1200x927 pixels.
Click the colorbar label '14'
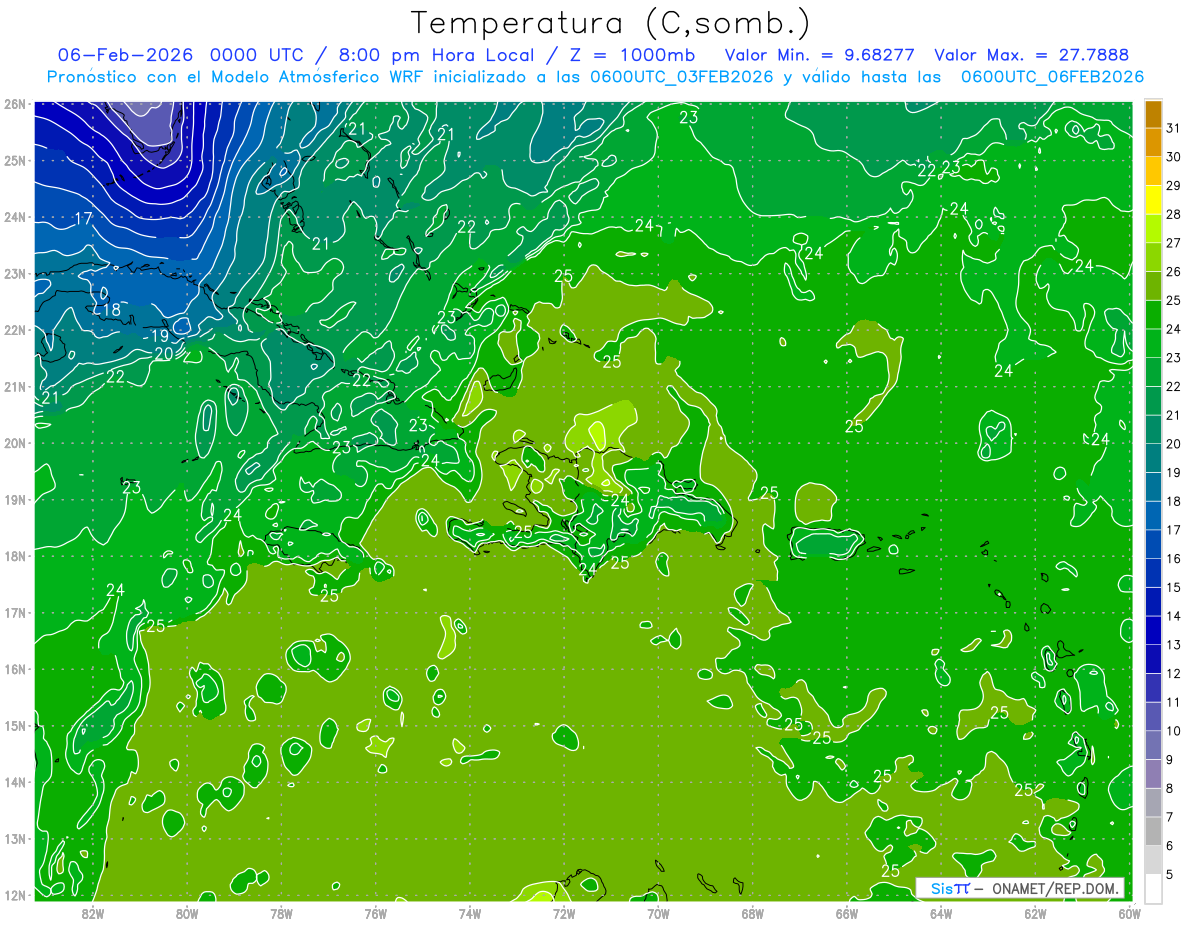[x=1173, y=615]
